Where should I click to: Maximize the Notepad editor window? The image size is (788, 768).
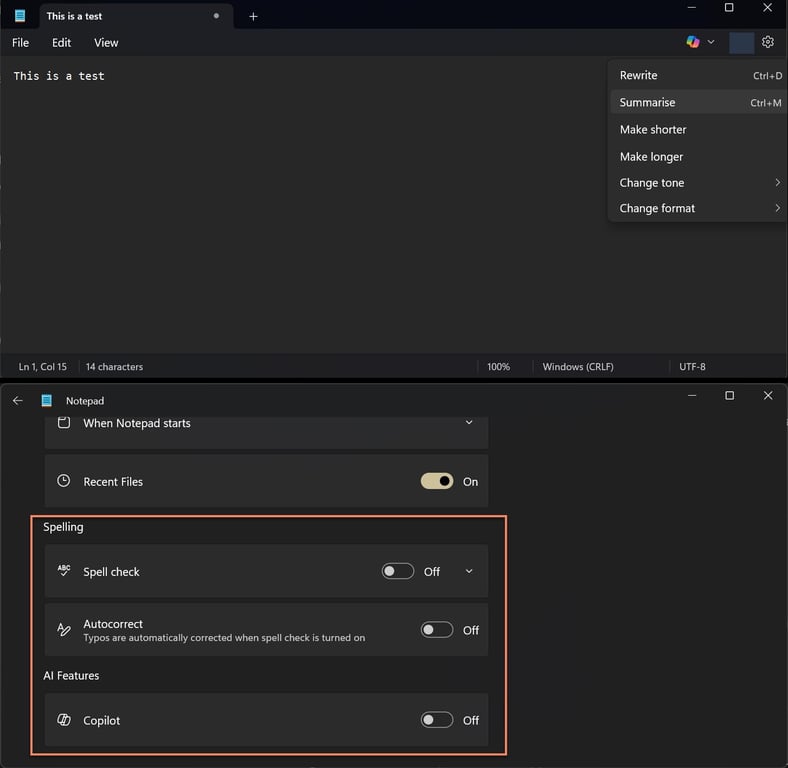coord(729,8)
